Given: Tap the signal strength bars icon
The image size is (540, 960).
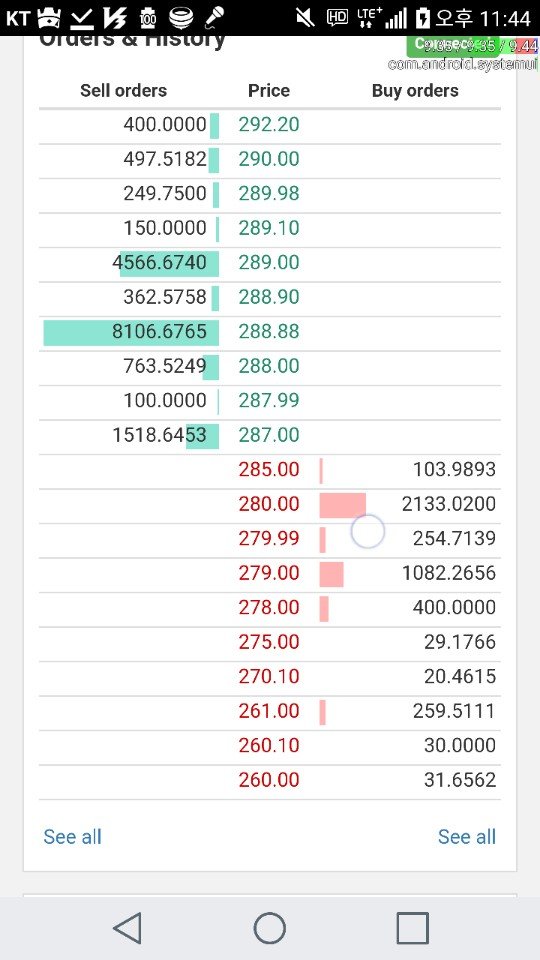Looking at the screenshot, I should click(397, 18).
